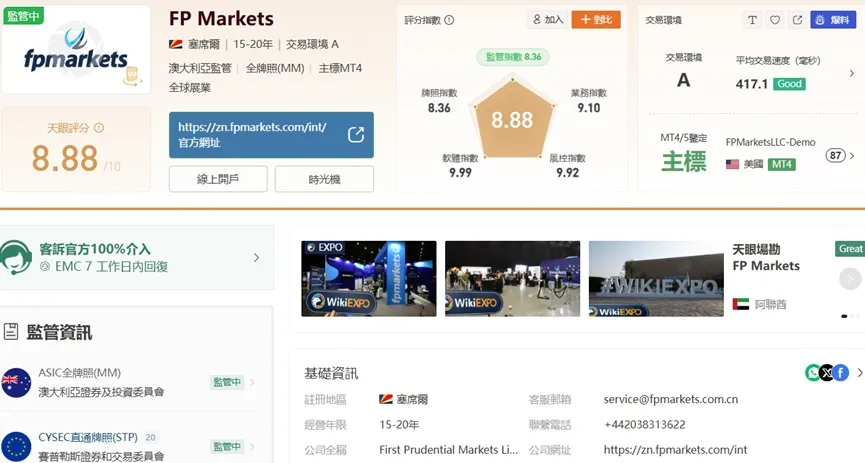This screenshot has width=865, height=463.
Task: Click the 軟體指數 9.99 score
Action: (x=460, y=173)
